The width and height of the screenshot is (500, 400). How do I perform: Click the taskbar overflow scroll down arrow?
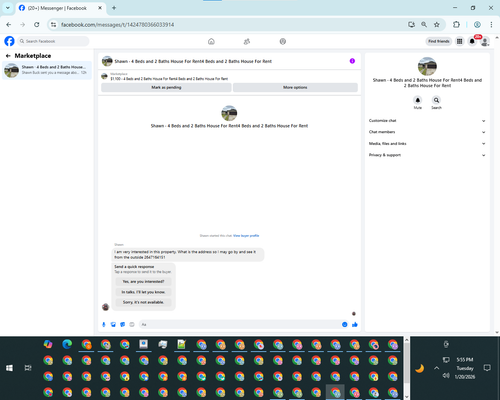[x=407, y=397]
